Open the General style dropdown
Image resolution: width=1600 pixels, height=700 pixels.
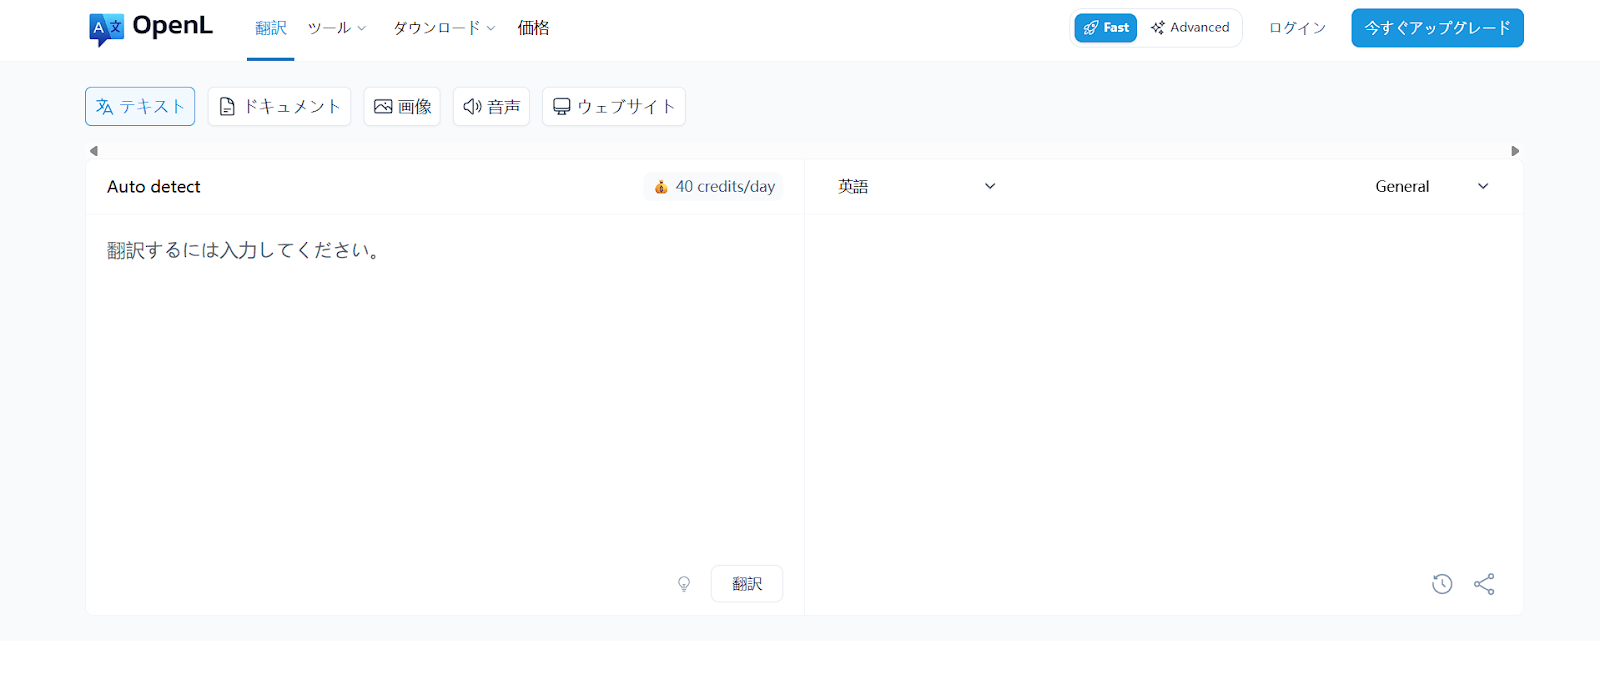pyautogui.click(x=1431, y=187)
